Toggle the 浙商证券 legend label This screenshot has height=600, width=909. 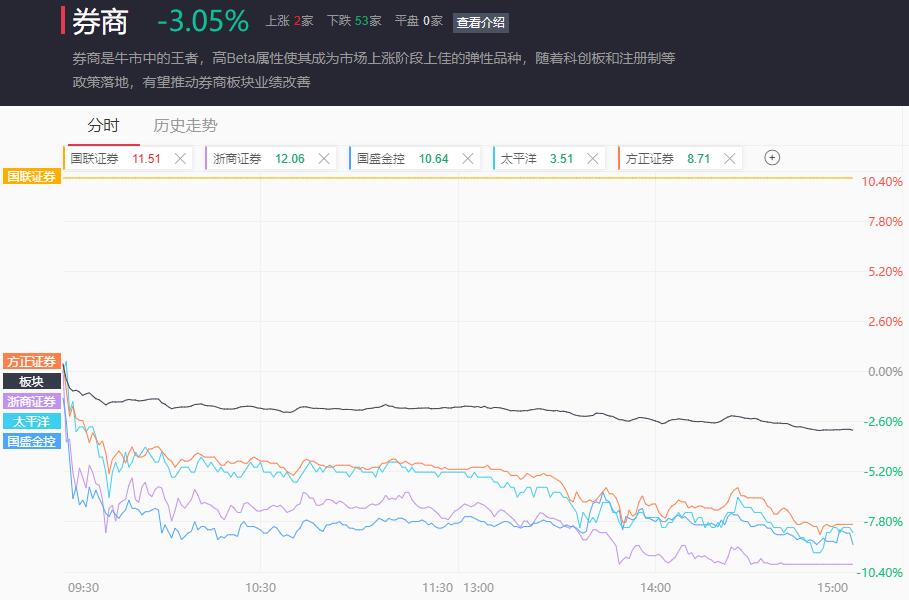click(32, 401)
